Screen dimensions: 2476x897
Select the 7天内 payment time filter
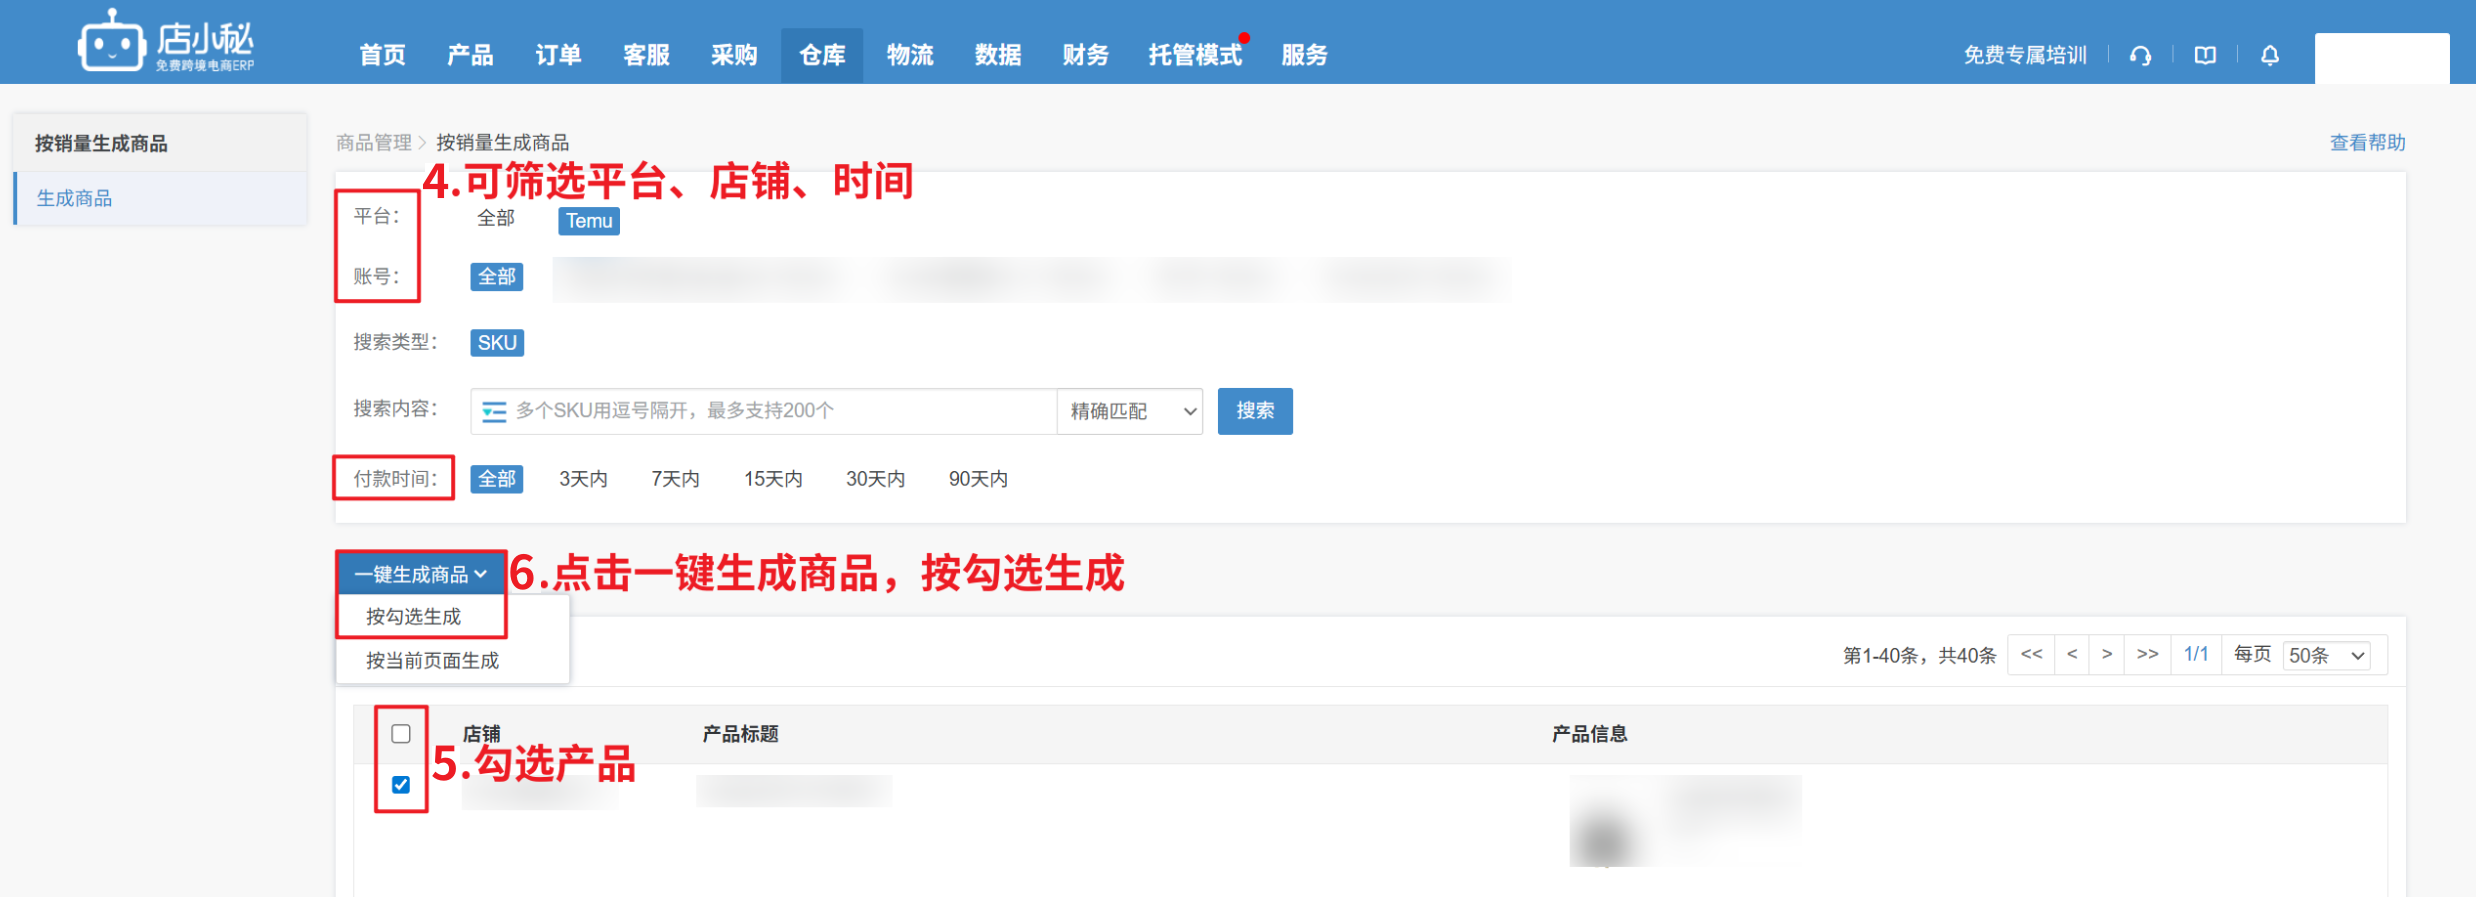tap(675, 479)
